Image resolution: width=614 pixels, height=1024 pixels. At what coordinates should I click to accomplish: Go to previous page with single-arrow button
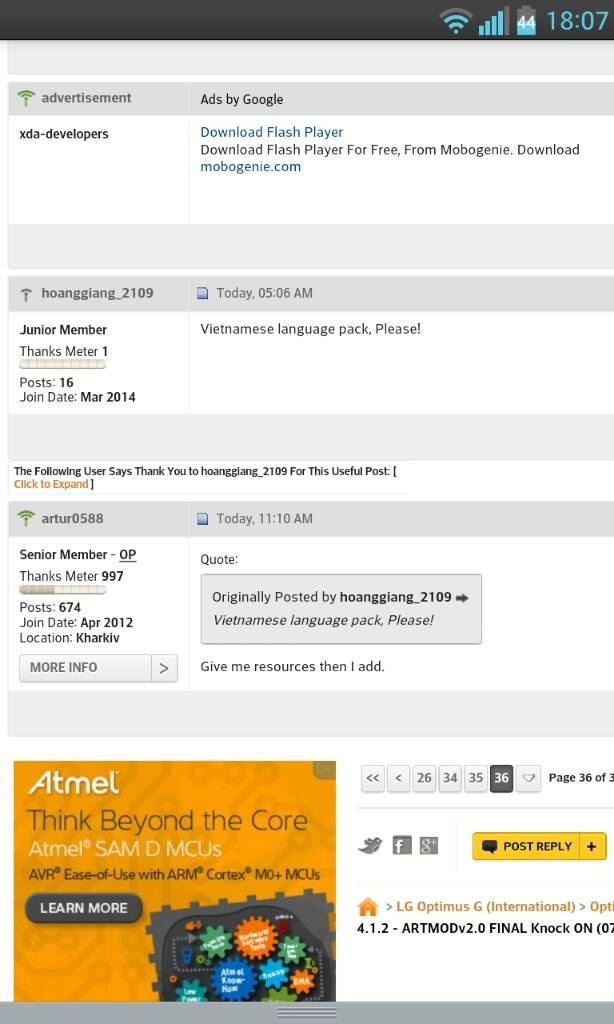(398, 778)
